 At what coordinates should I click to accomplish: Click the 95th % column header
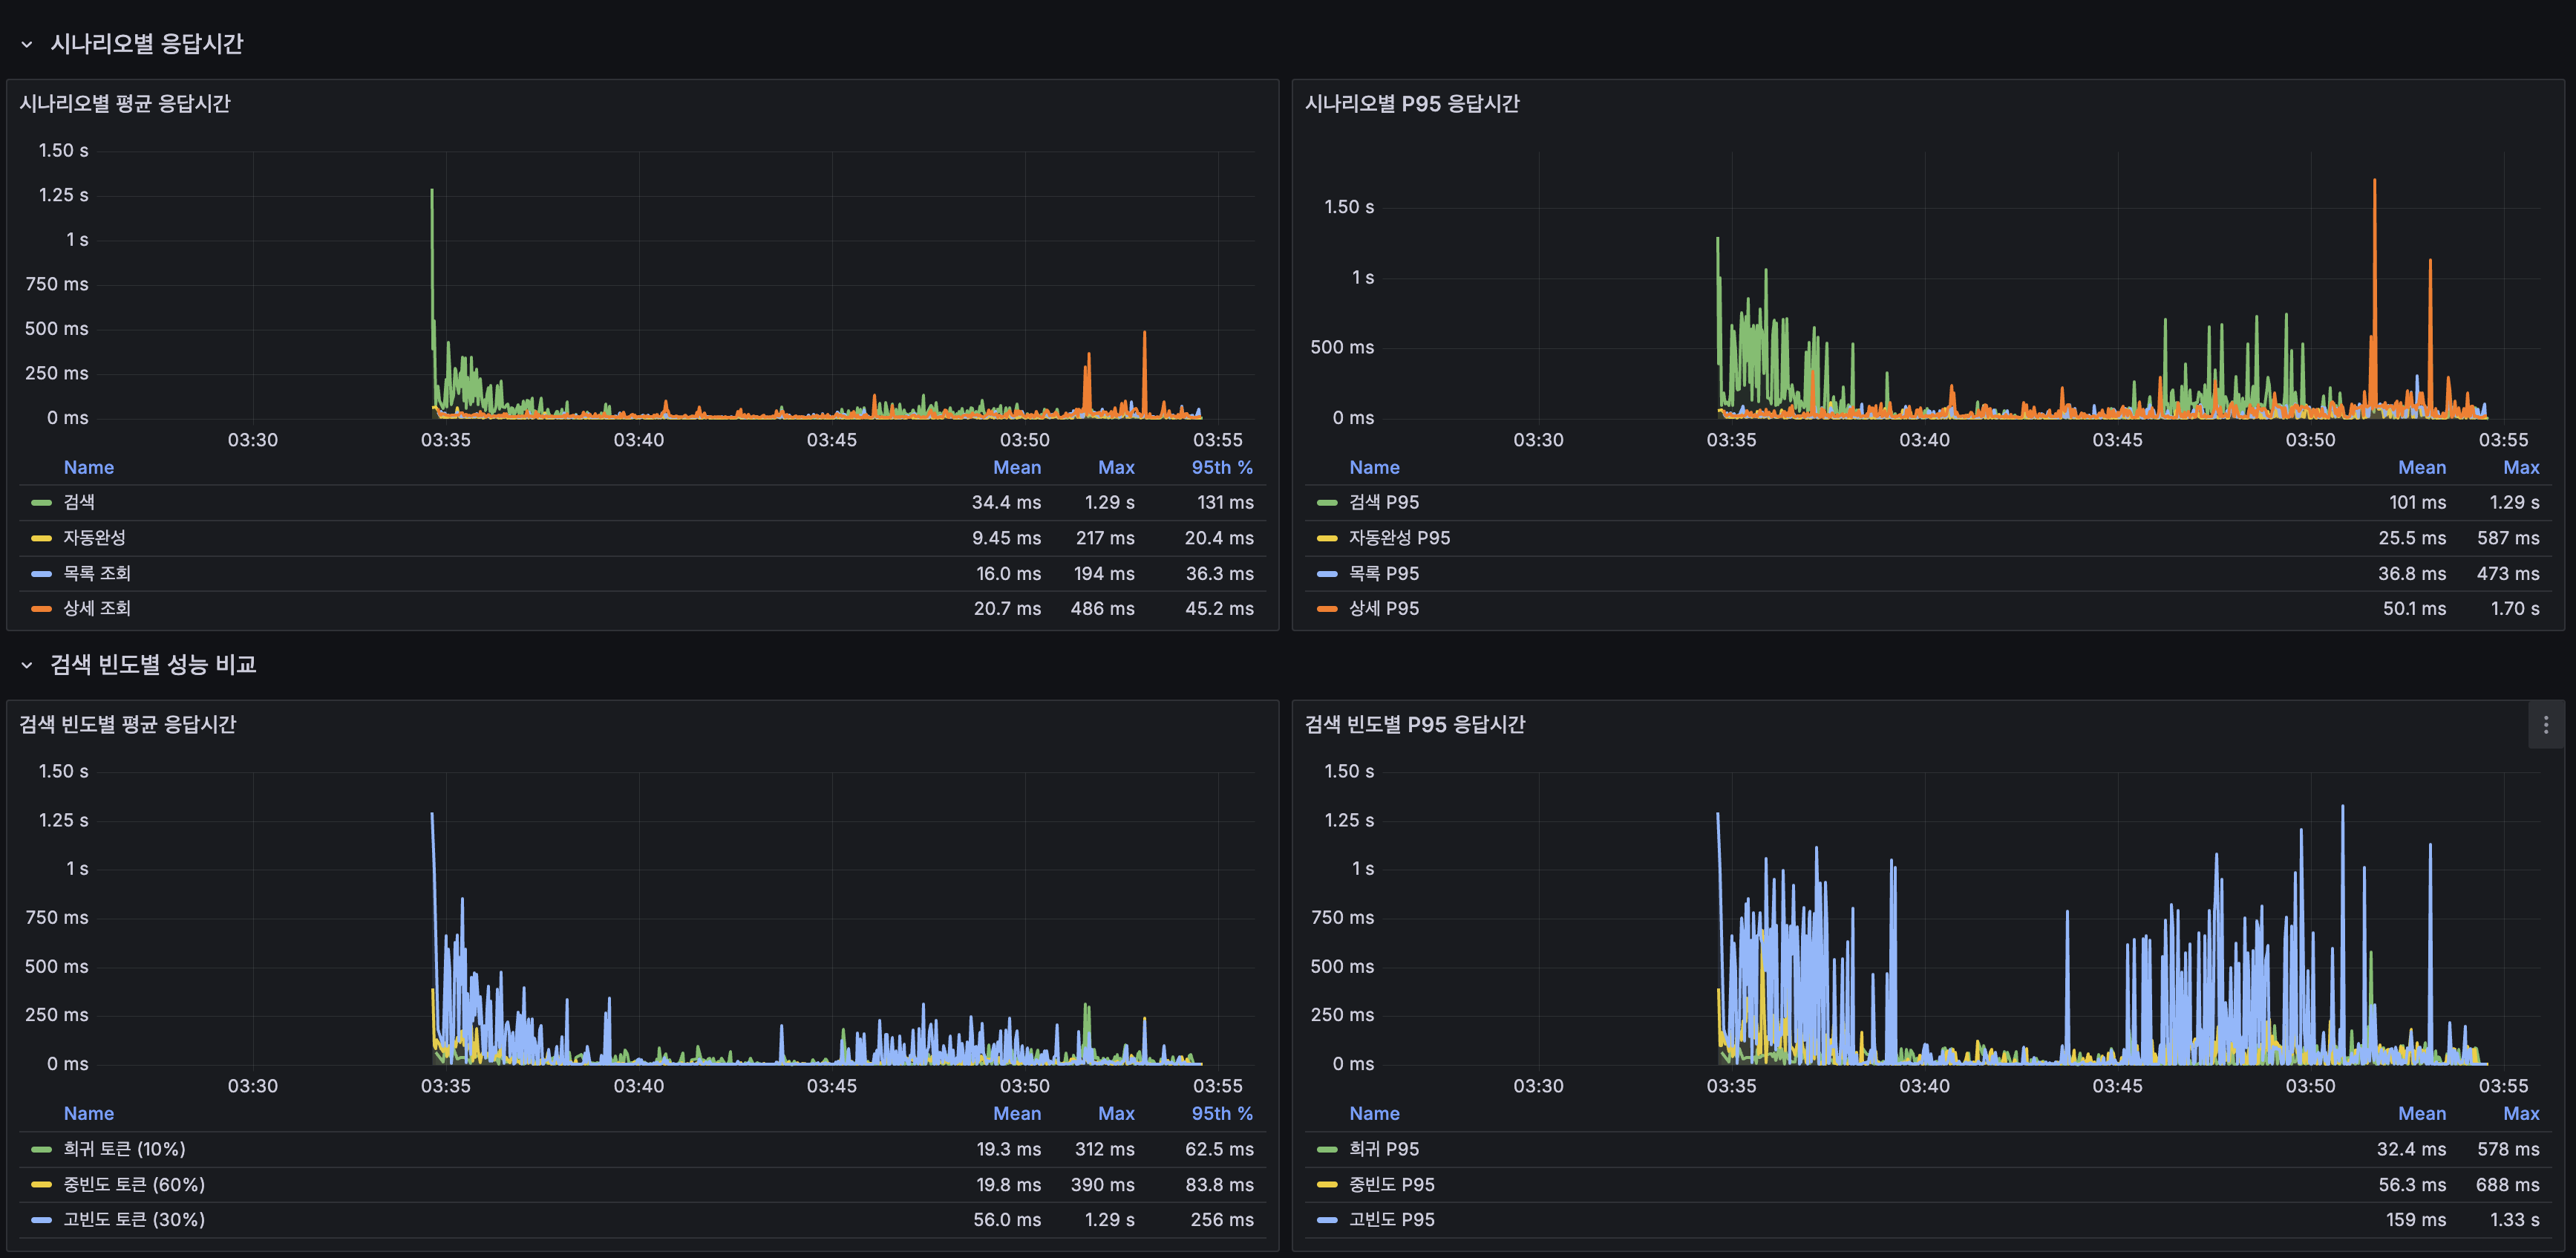point(1222,467)
